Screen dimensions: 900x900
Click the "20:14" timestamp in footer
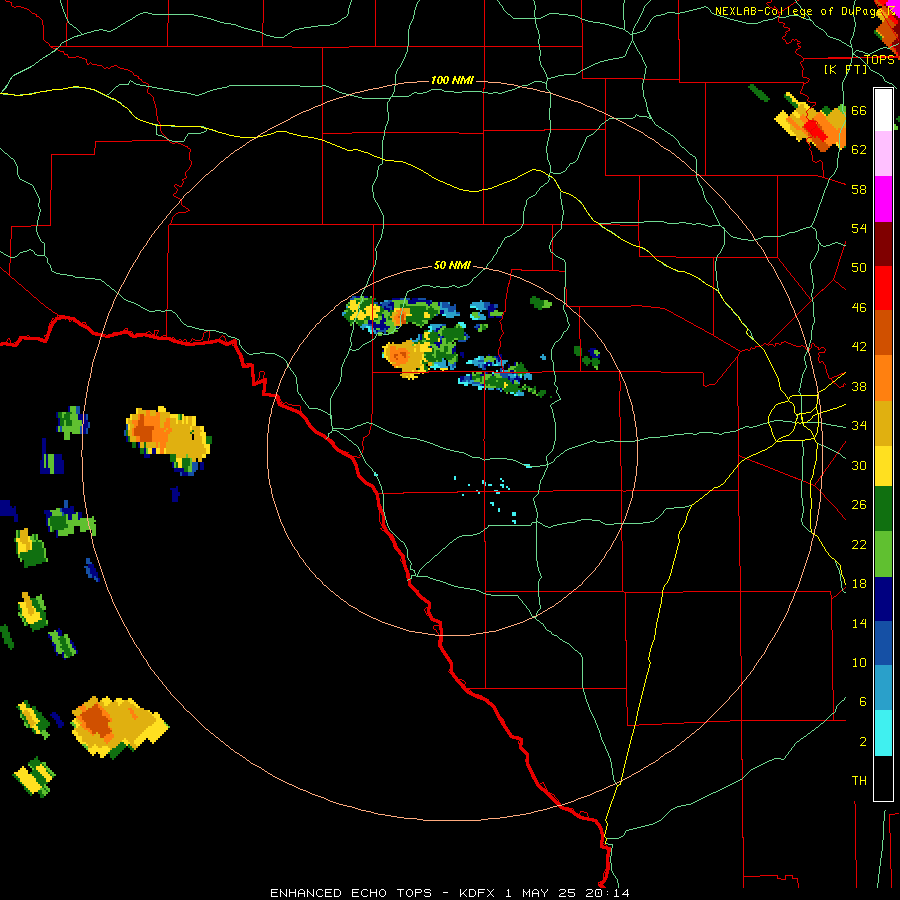pyautogui.click(x=608, y=893)
